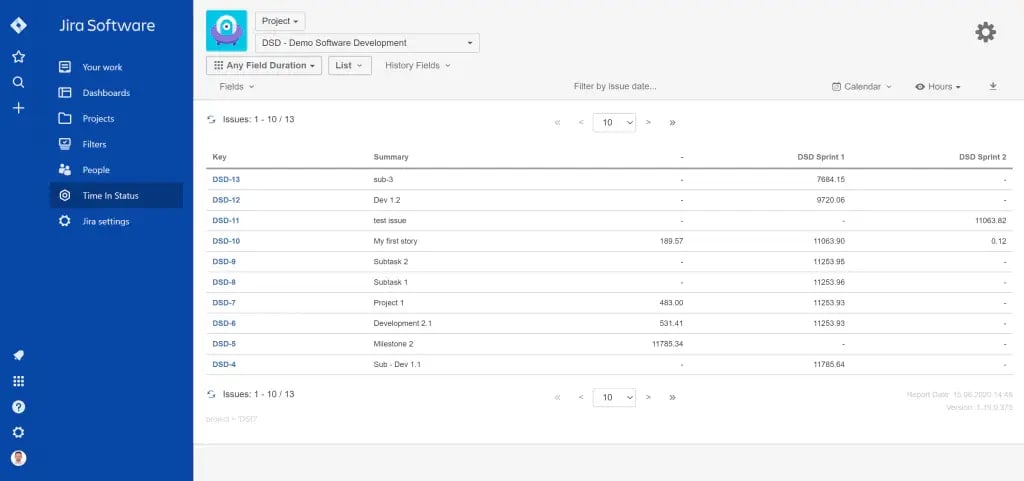Go to last page in top pager
The image size is (1024, 481).
[x=672, y=123]
